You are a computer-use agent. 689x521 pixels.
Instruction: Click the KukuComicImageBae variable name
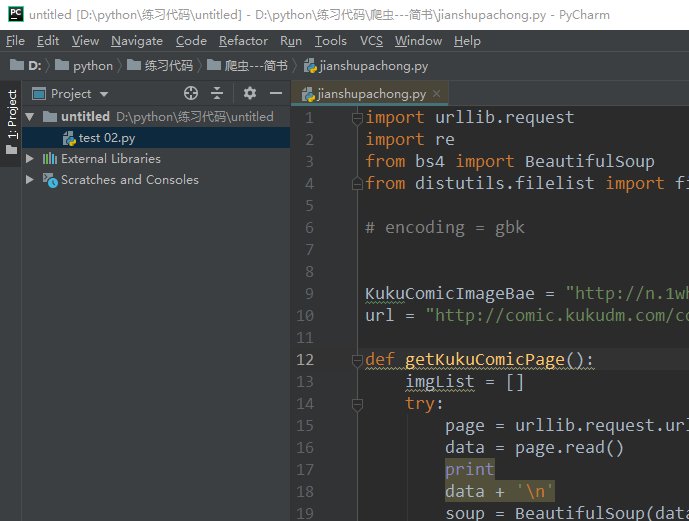(450, 293)
